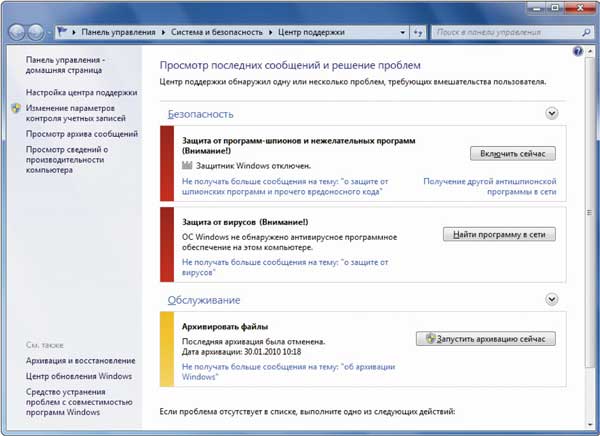
Task: Open Архивация и восстановление link
Action: (x=80, y=361)
